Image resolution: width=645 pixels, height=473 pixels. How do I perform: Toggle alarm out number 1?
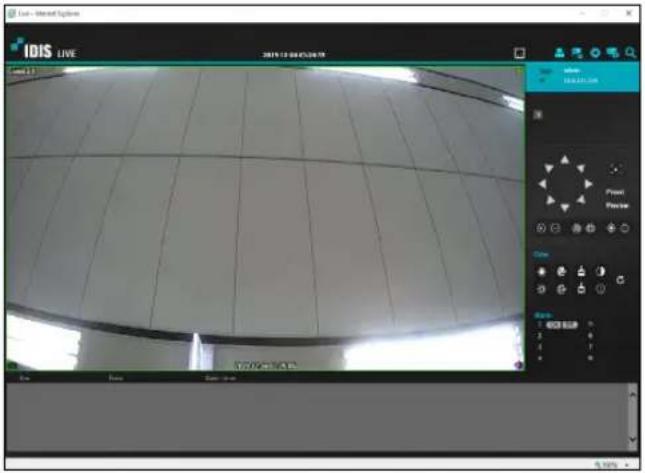pos(539,325)
